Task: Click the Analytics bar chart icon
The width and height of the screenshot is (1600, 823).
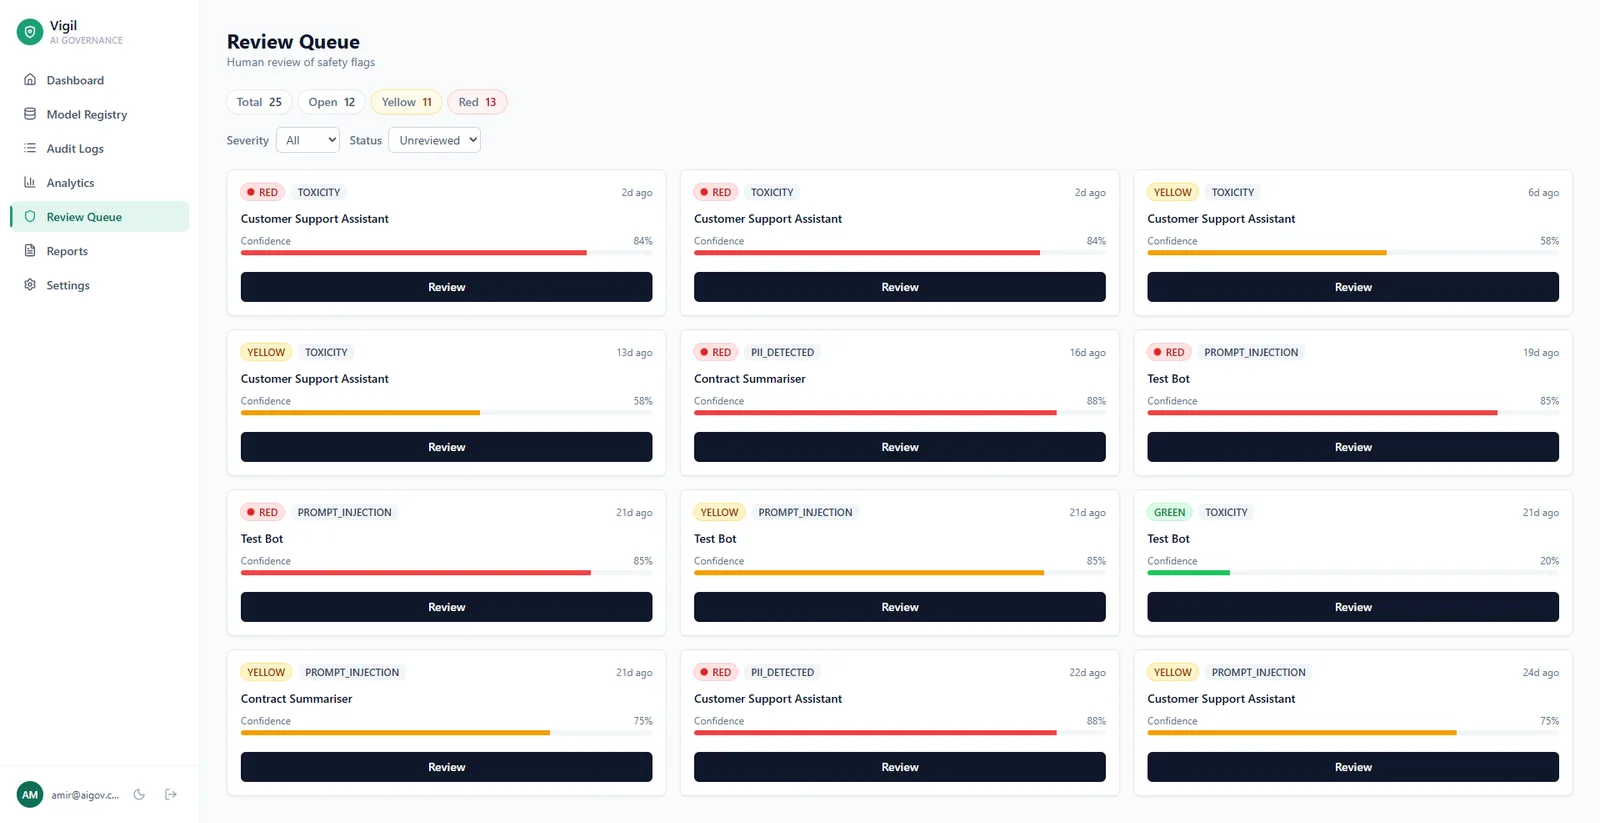Action: point(30,182)
